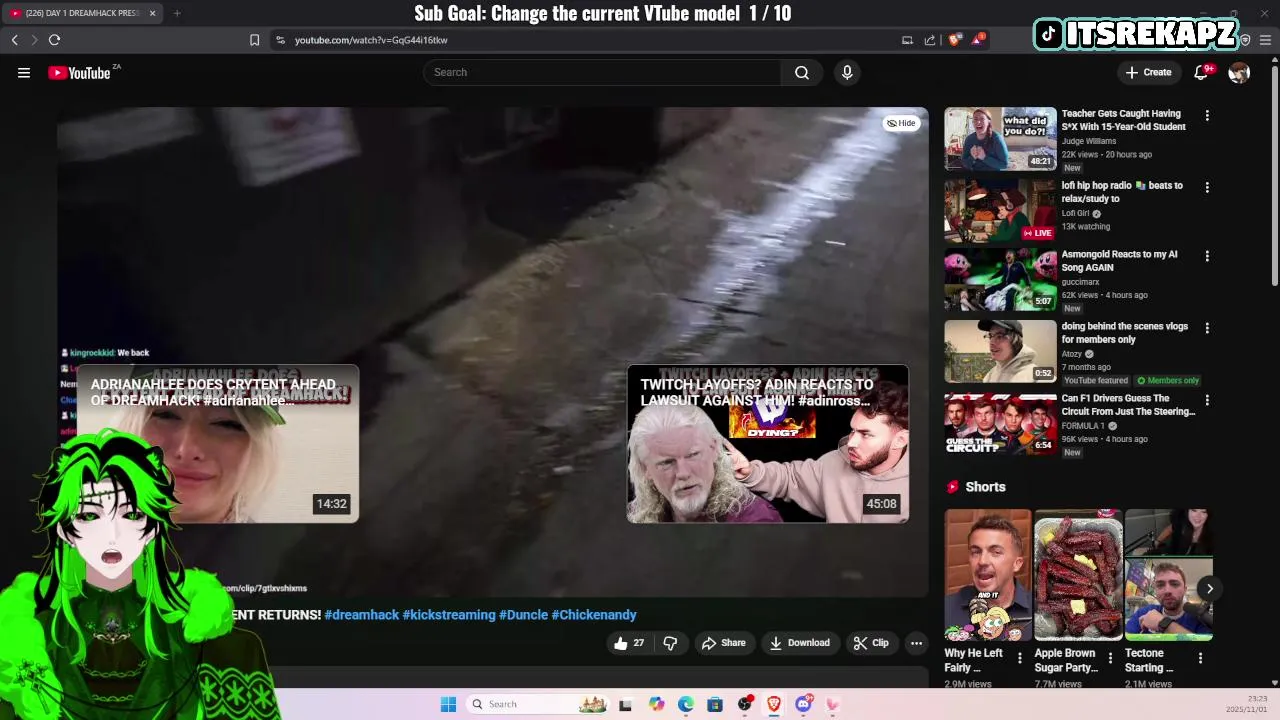
Task: Like the video
Action: click(x=629, y=643)
